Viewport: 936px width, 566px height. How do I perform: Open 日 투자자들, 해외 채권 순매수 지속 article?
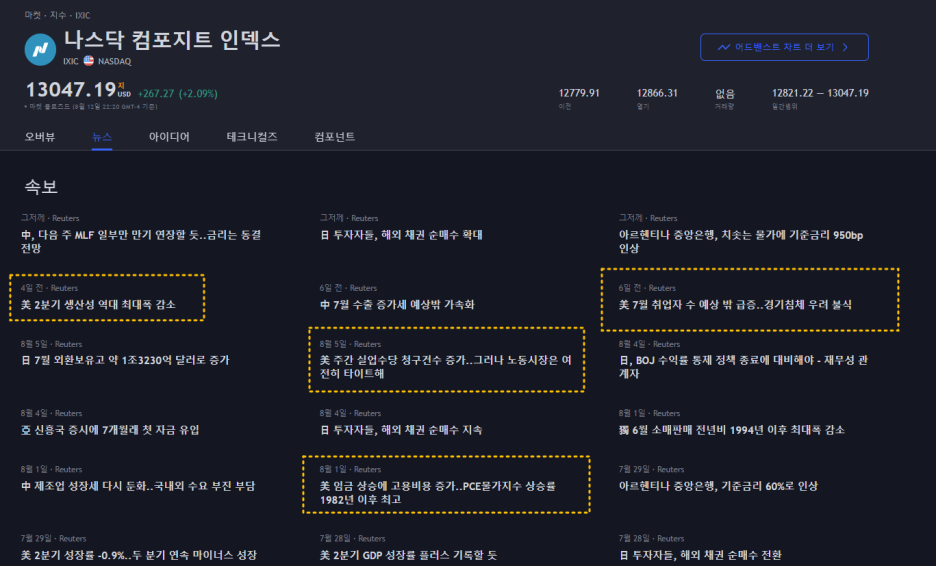click(401, 430)
